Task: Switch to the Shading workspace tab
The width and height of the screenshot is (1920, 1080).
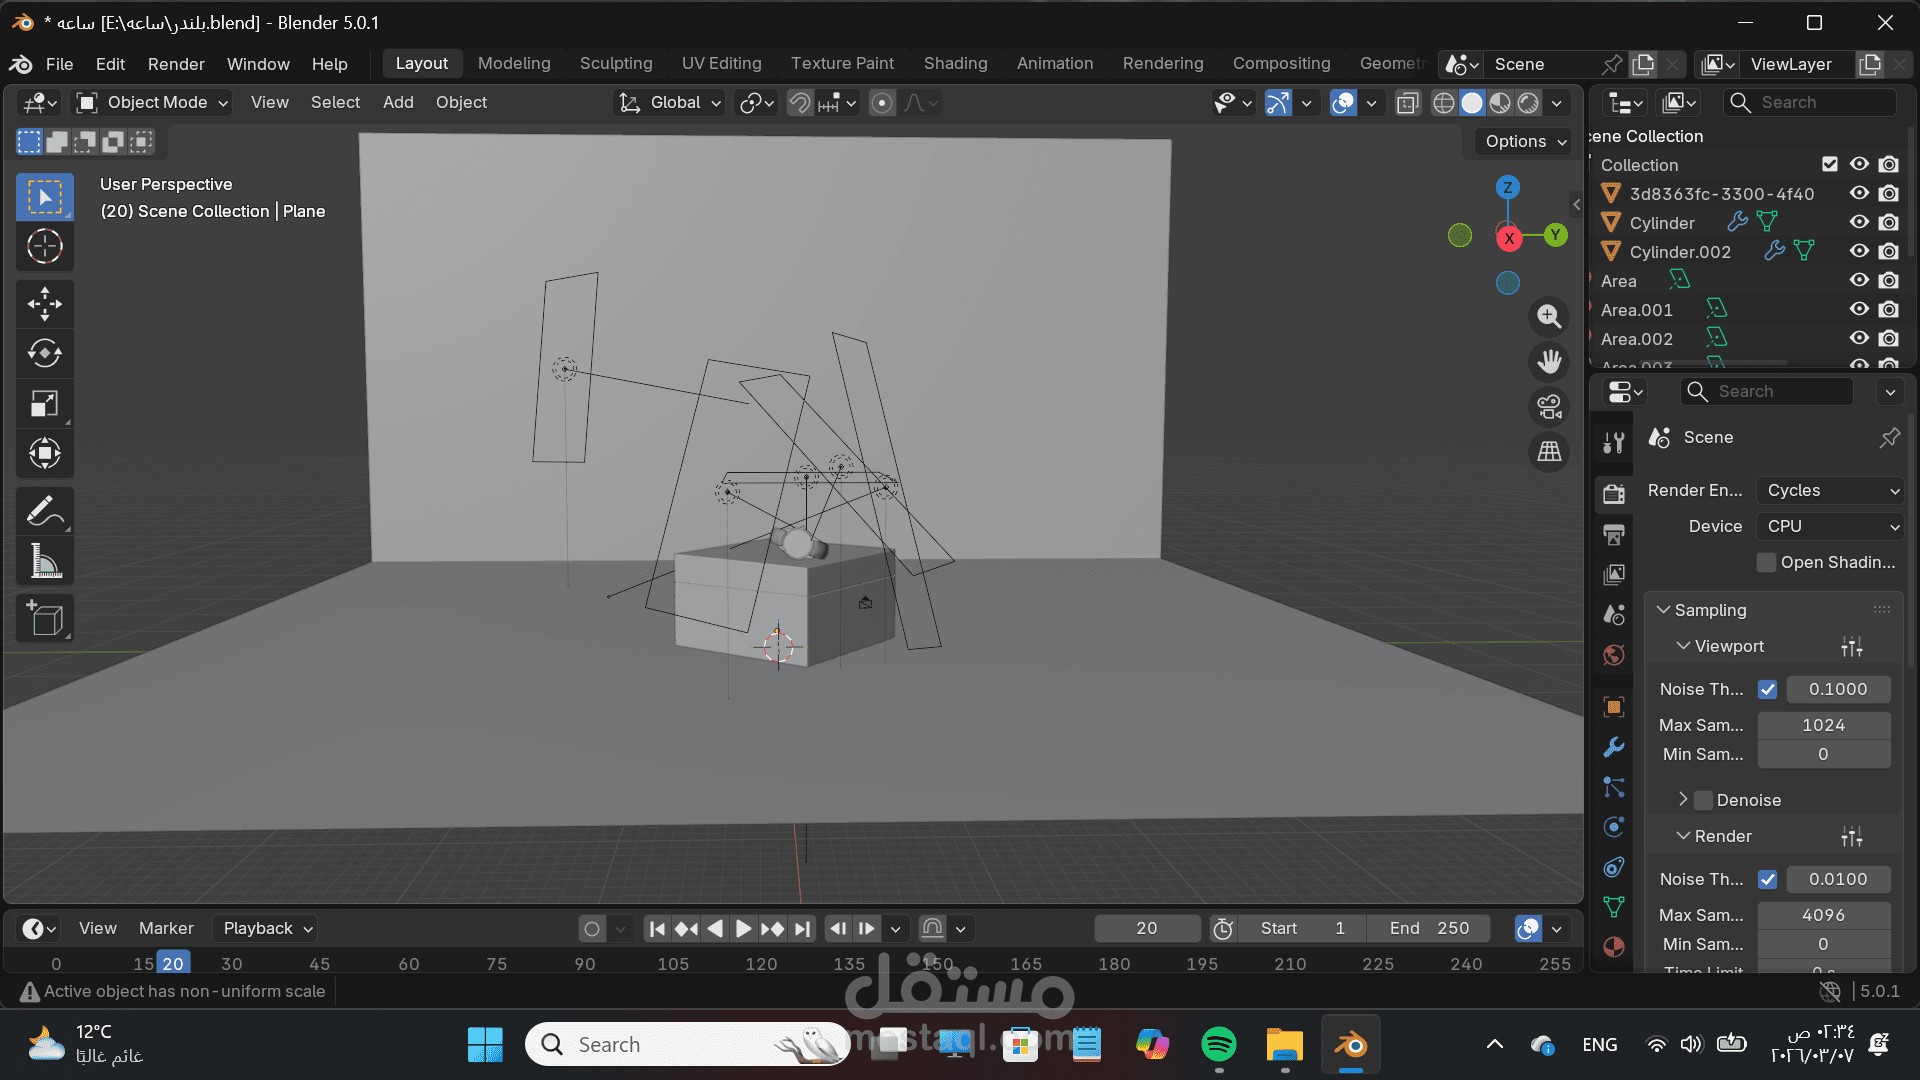Action: pyautogui.click(x=955, y=63)
